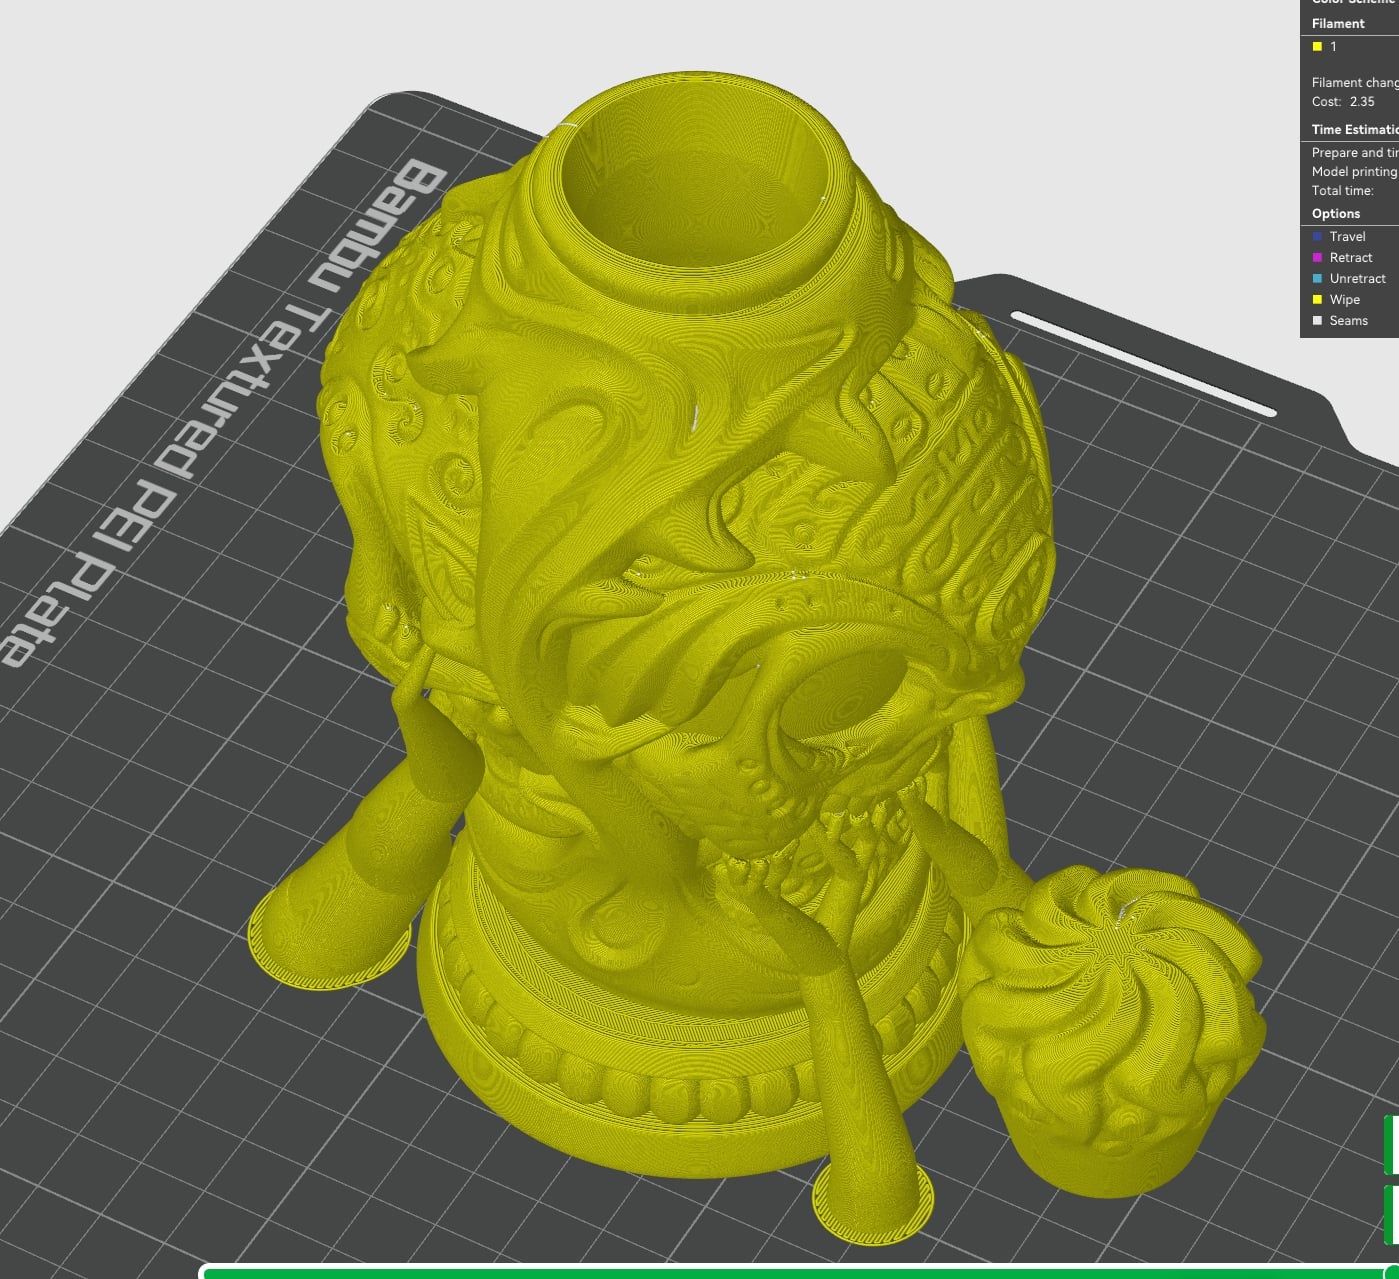
Task: Click the Time Estimation section header
Action: (x=1355, y=130)
